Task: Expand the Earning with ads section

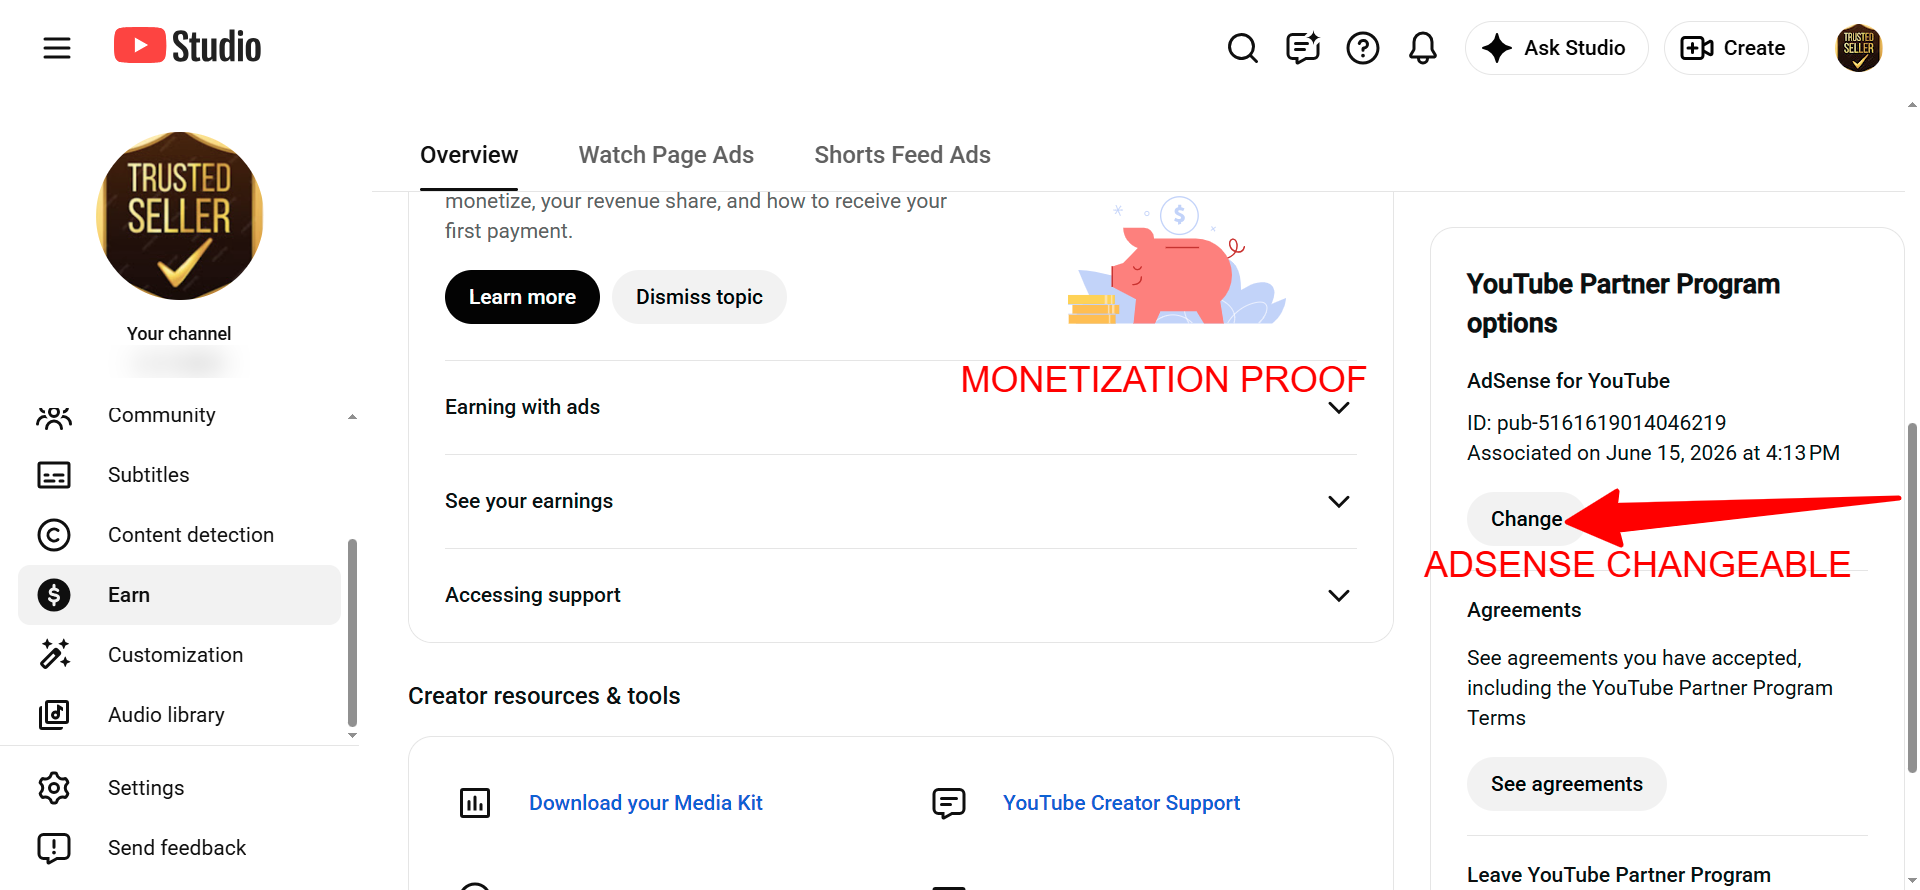Action: point(900,407)
